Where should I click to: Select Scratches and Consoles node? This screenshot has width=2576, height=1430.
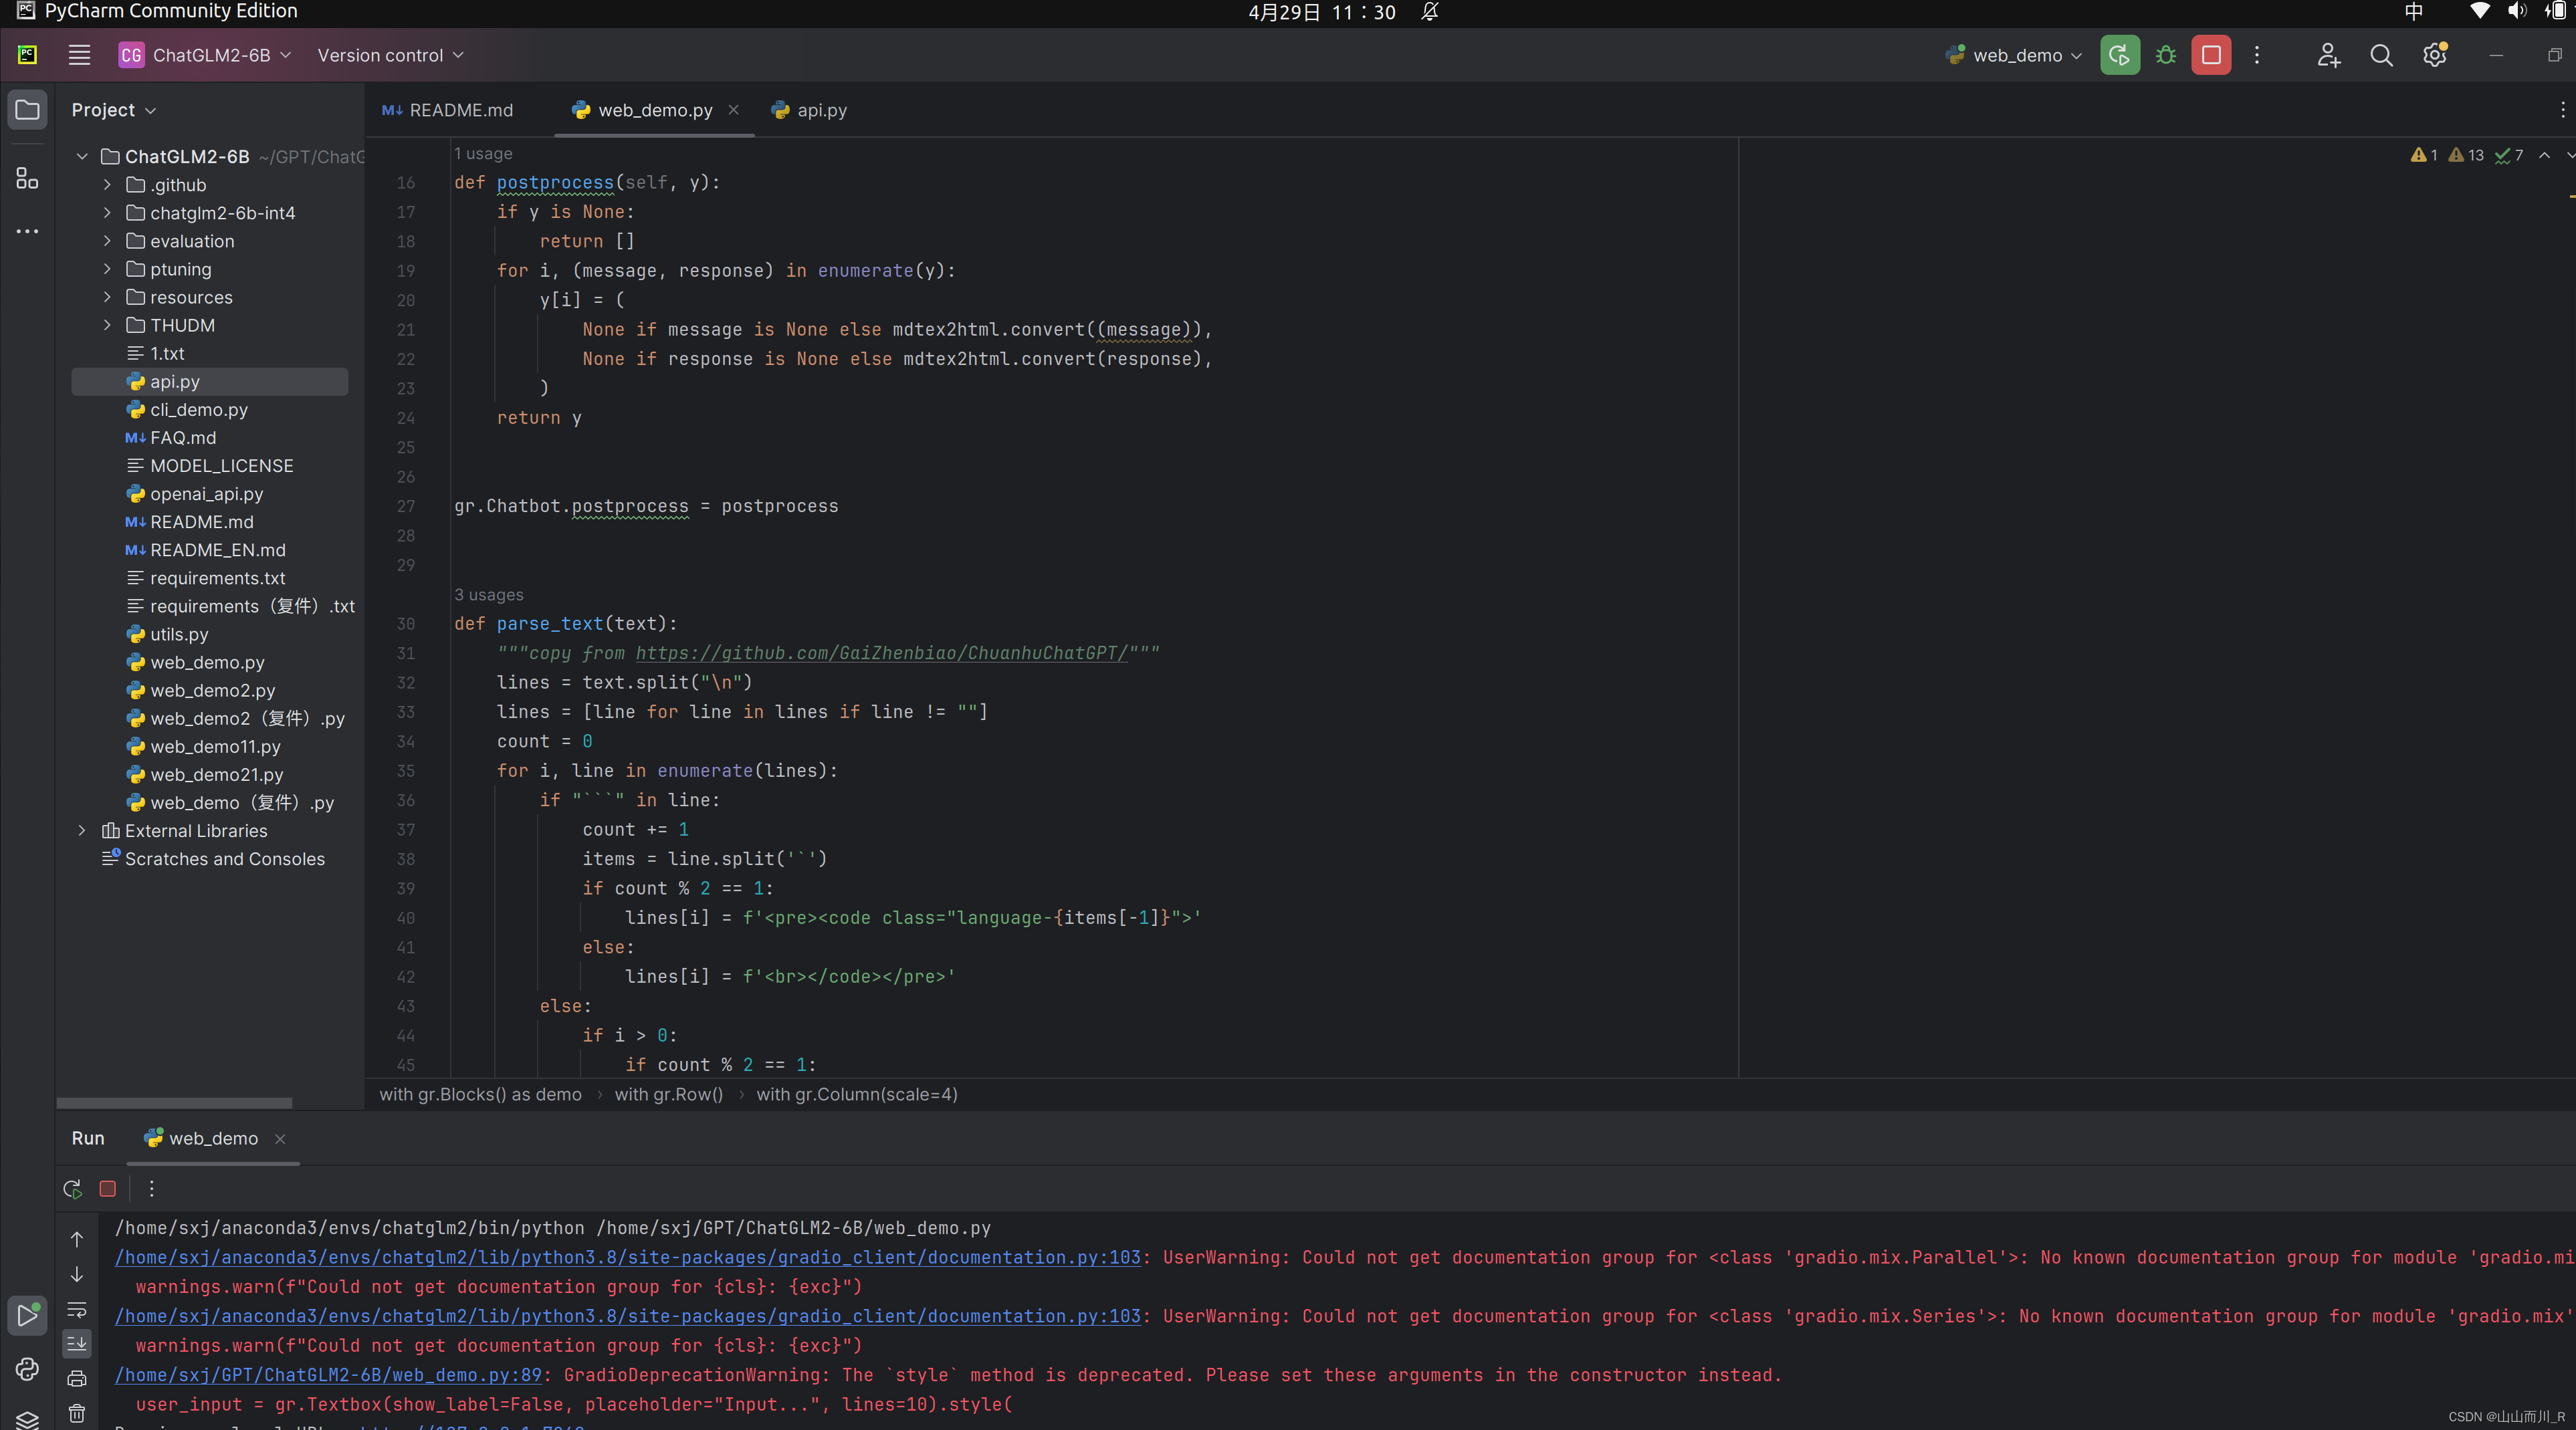[x=225, y=859]
